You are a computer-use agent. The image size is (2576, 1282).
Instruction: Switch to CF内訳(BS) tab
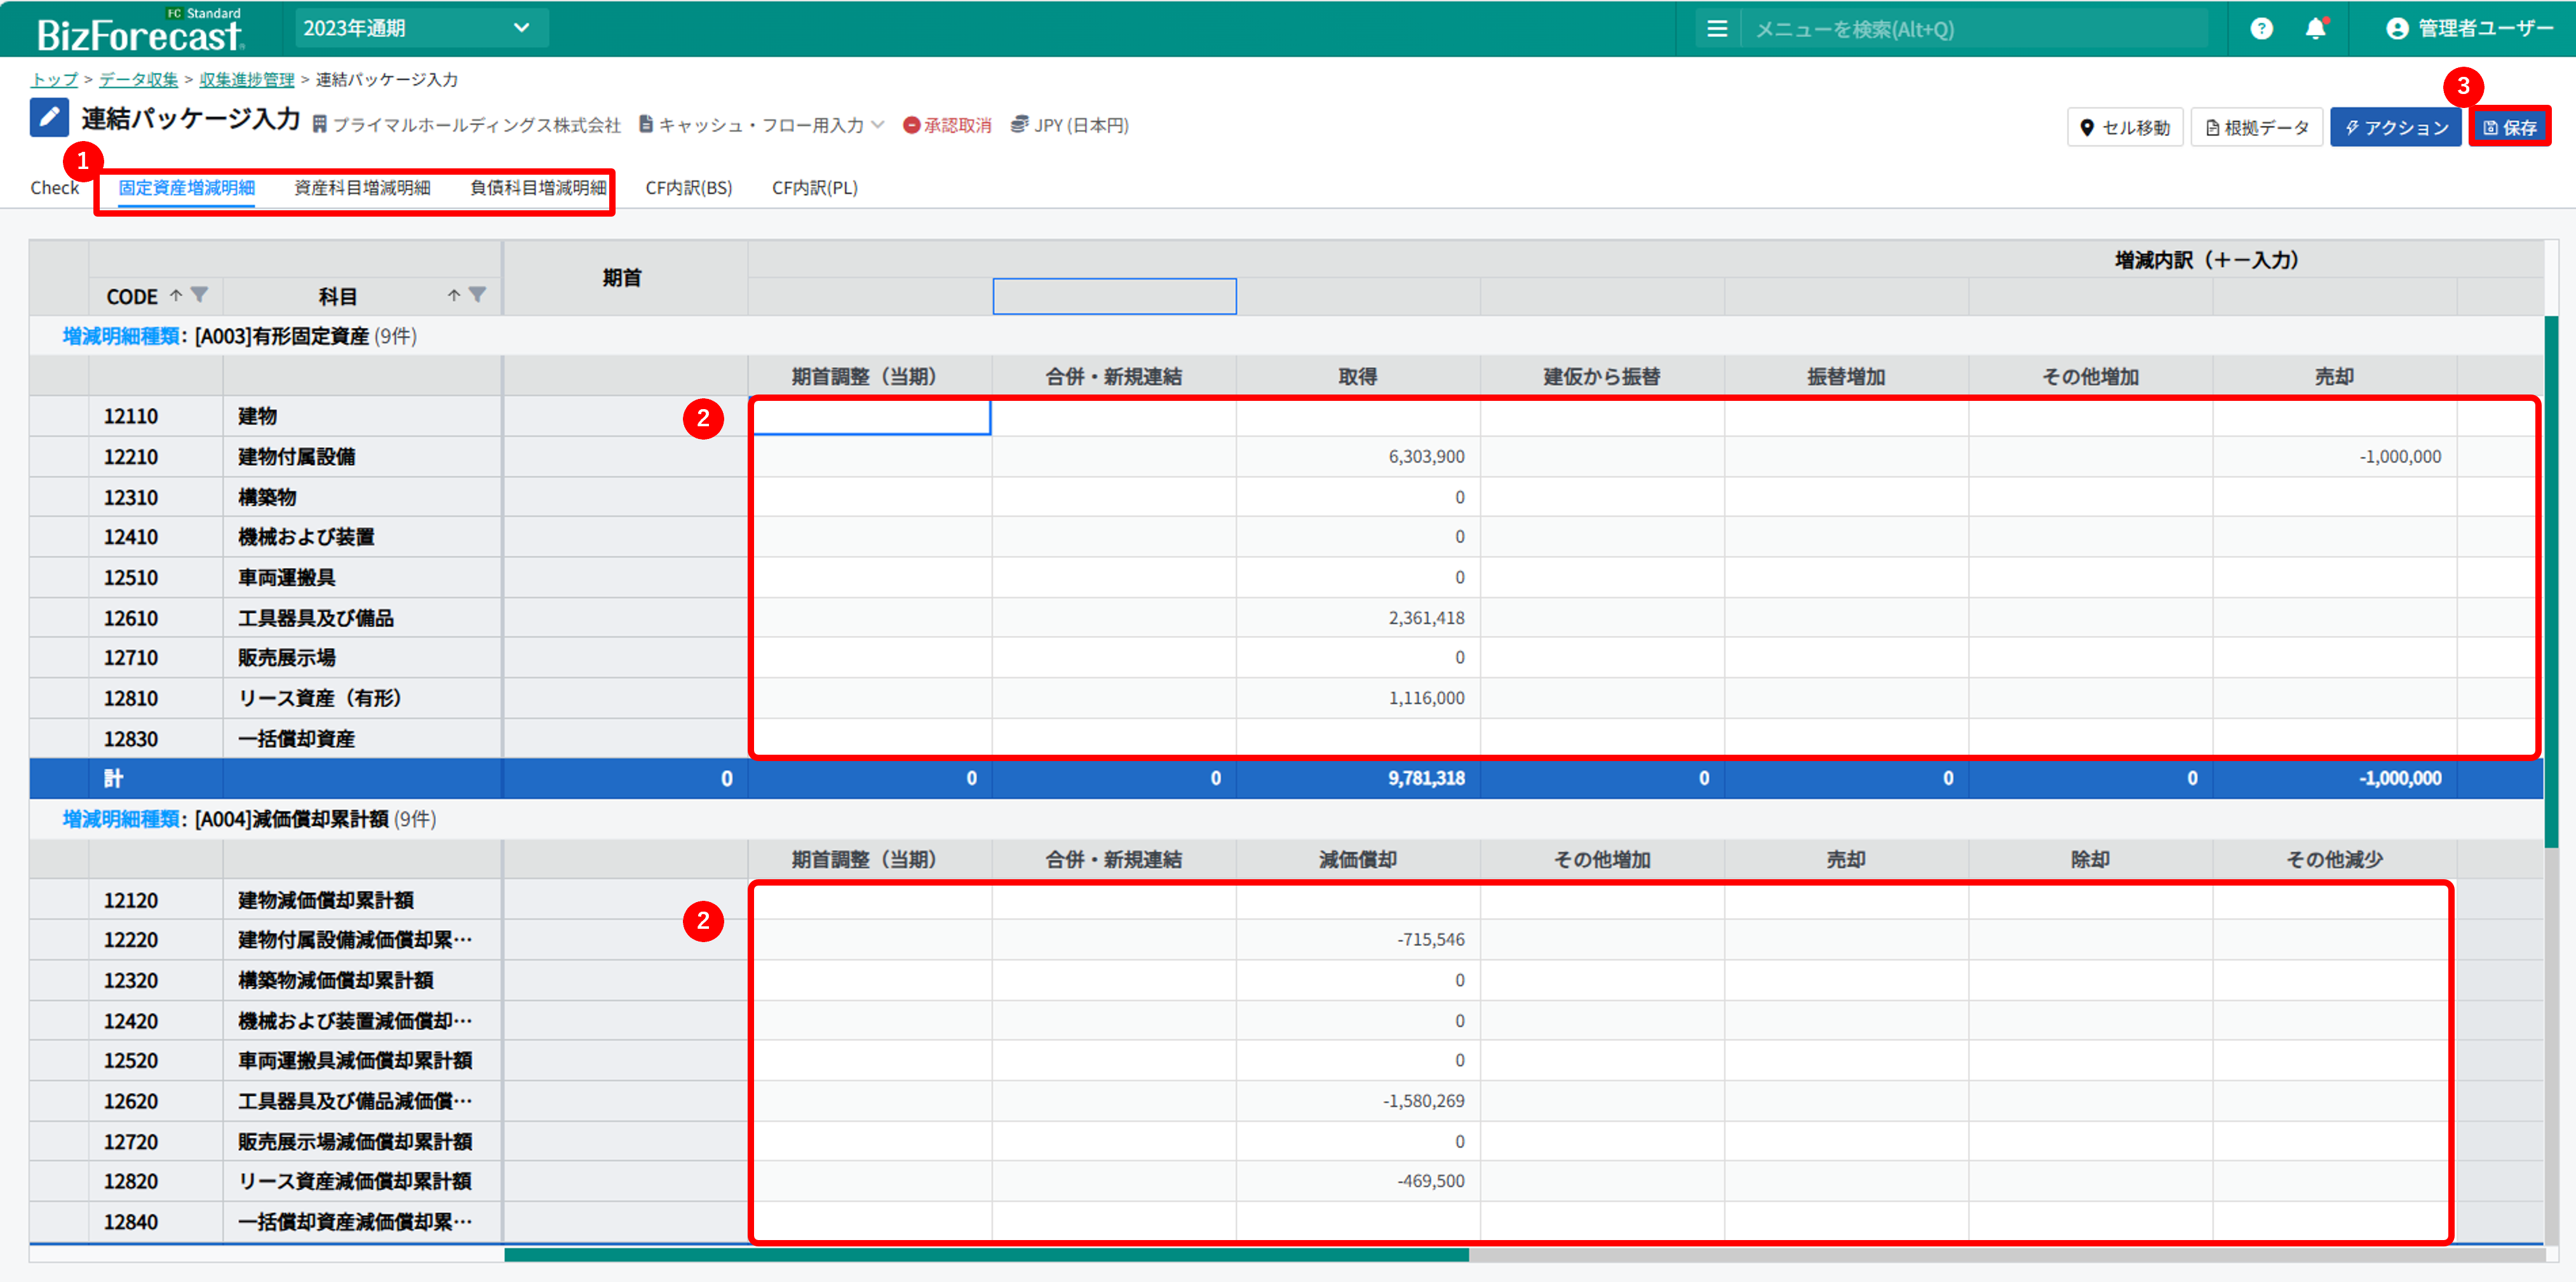688,188
